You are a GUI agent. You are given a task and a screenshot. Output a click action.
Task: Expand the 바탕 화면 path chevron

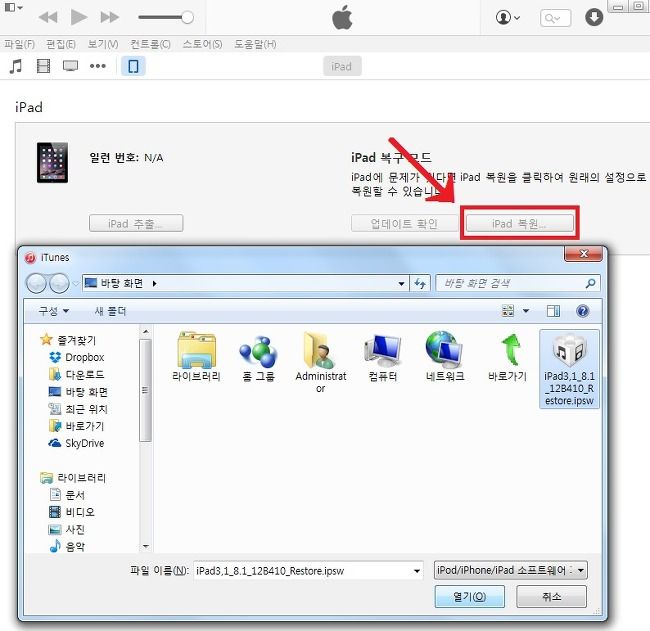point(154,284)
